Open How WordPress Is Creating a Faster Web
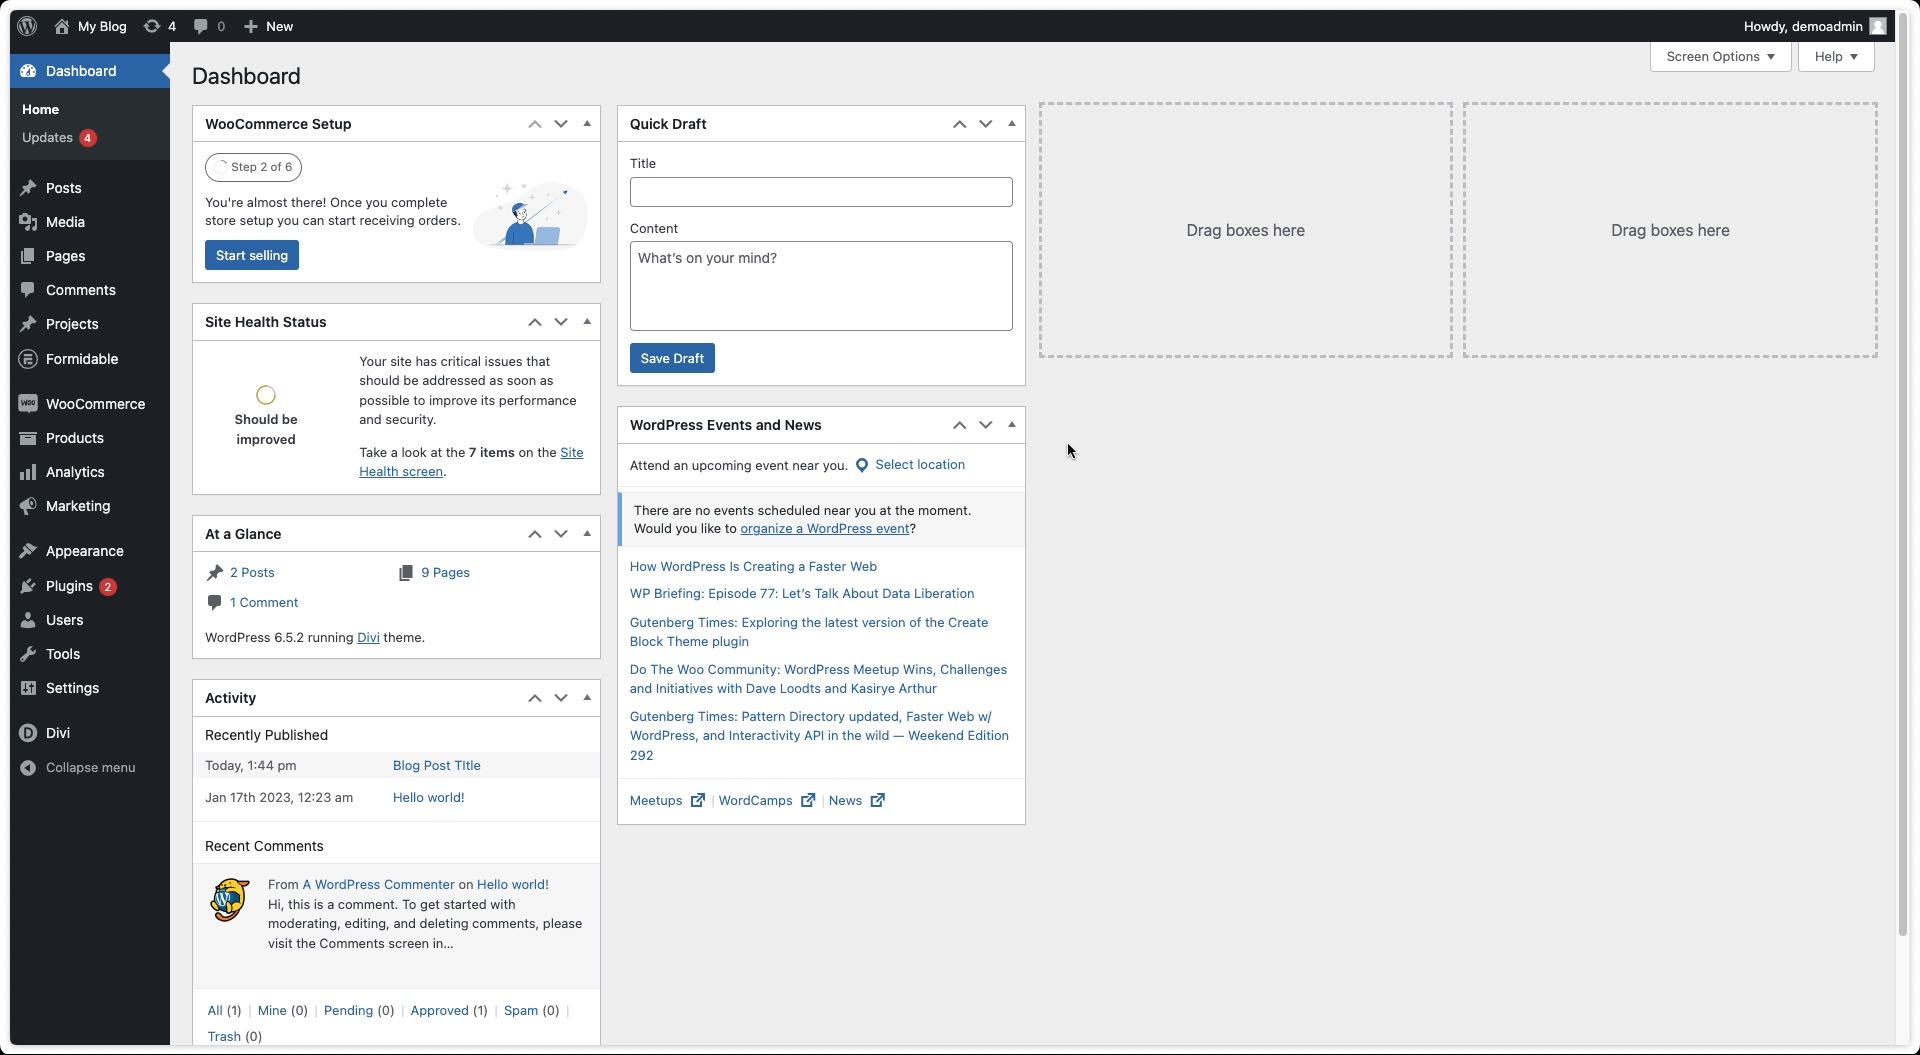 753,567
